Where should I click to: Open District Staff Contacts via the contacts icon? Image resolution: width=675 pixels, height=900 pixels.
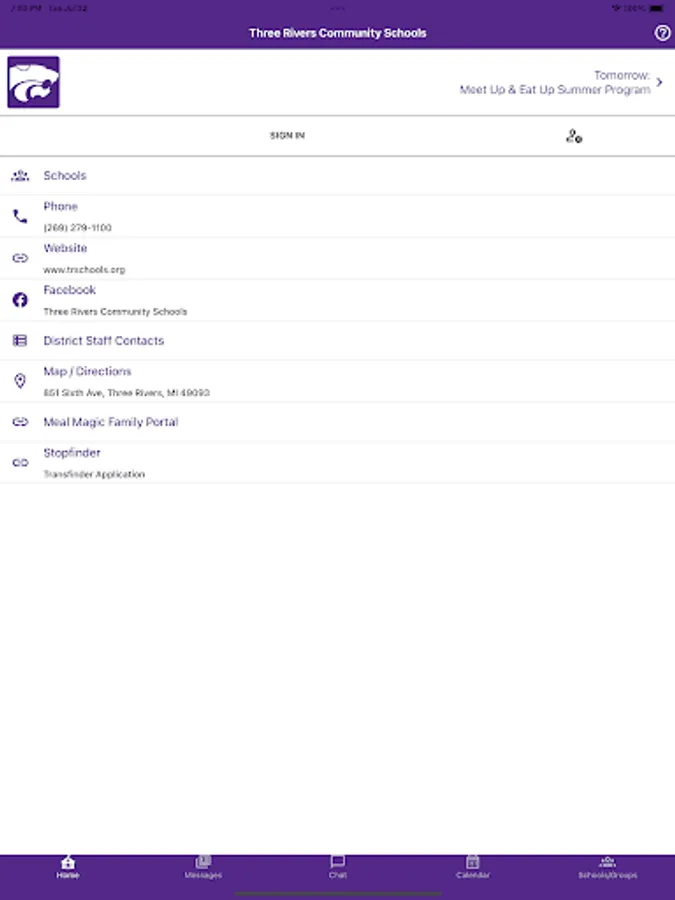pos(20,340)
